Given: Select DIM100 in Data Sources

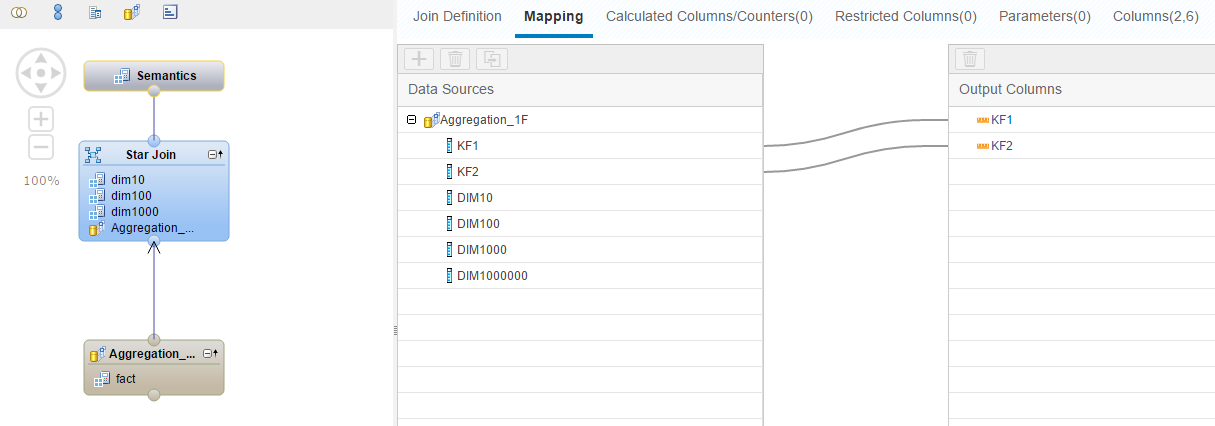Looking at the screenshot, I should [580, 224].
